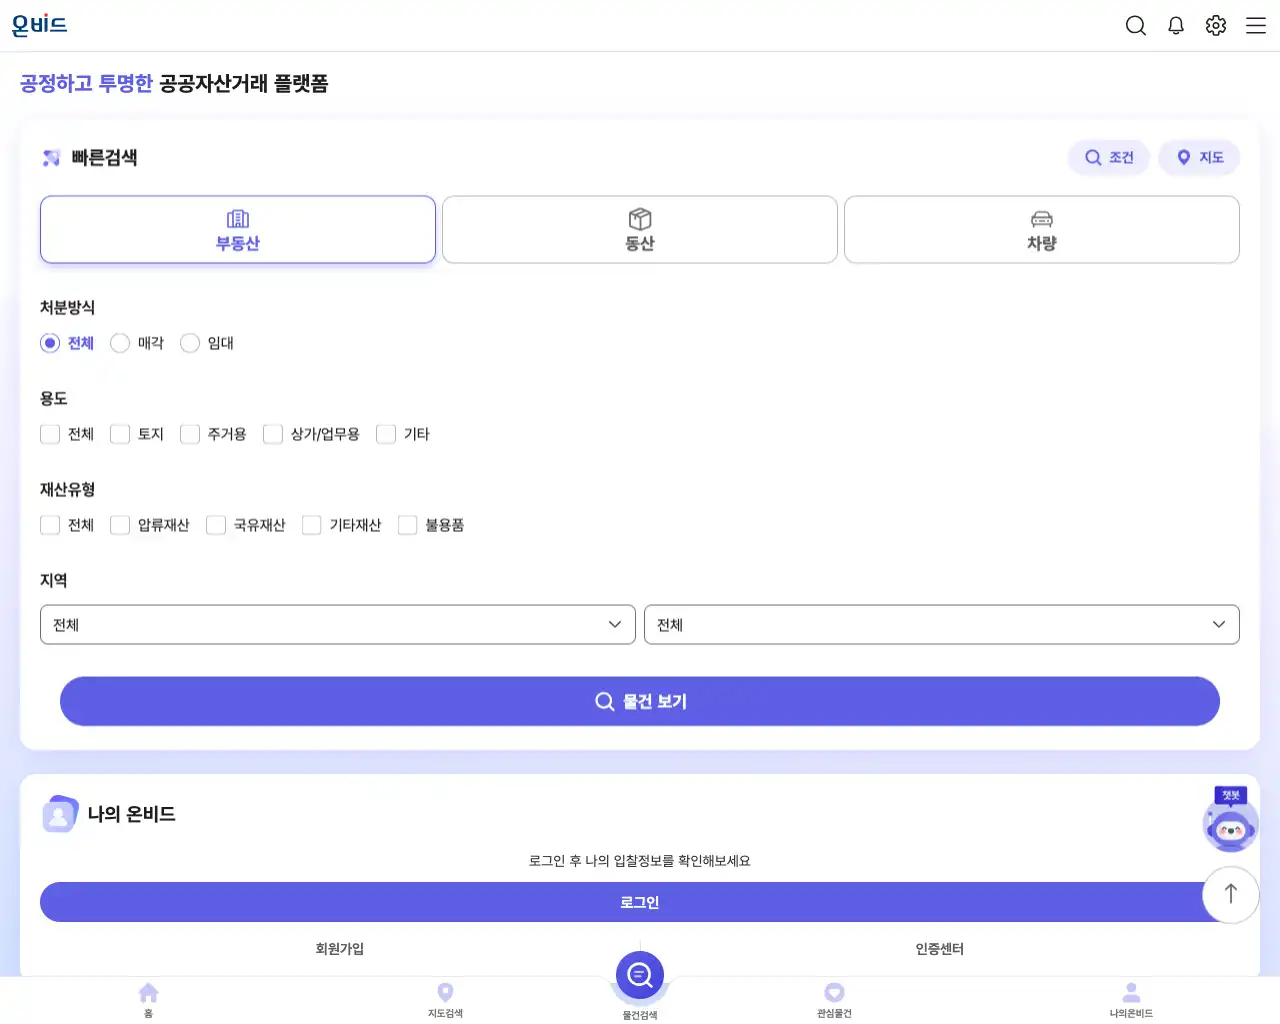Click the 온비드 logo

click(39, 25)
